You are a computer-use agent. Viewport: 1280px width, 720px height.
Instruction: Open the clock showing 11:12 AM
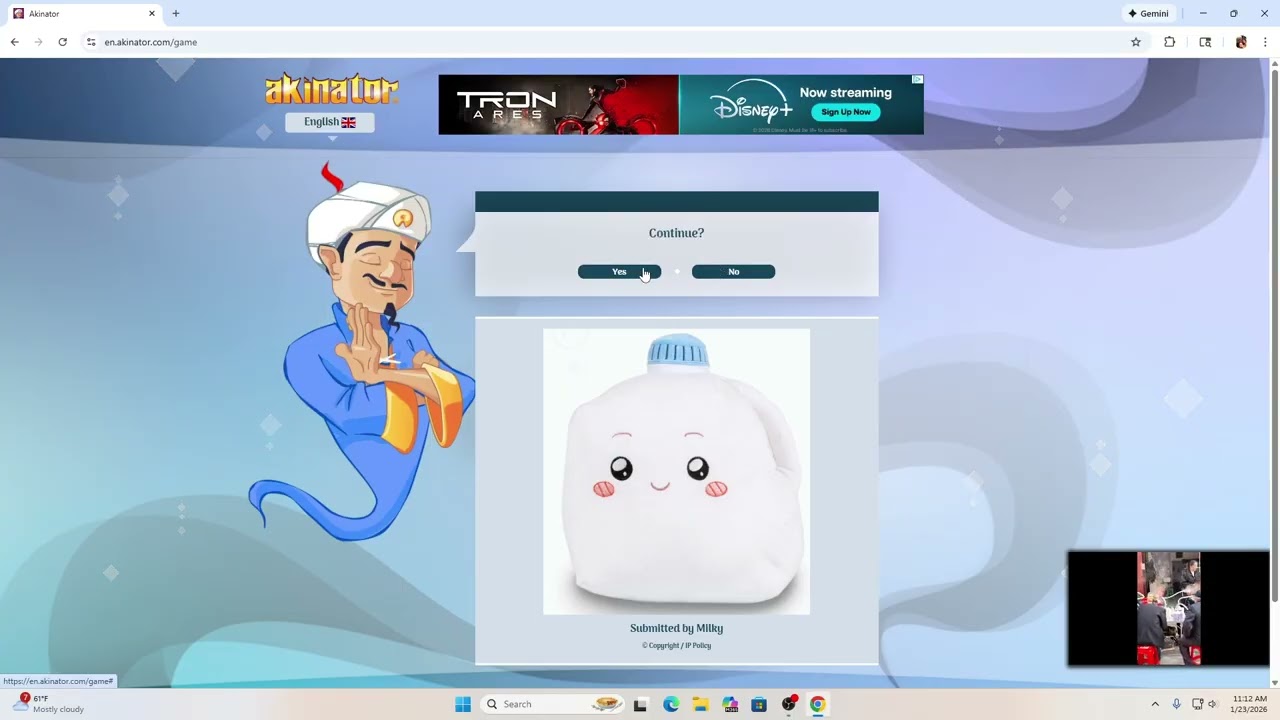[1249, 704]
